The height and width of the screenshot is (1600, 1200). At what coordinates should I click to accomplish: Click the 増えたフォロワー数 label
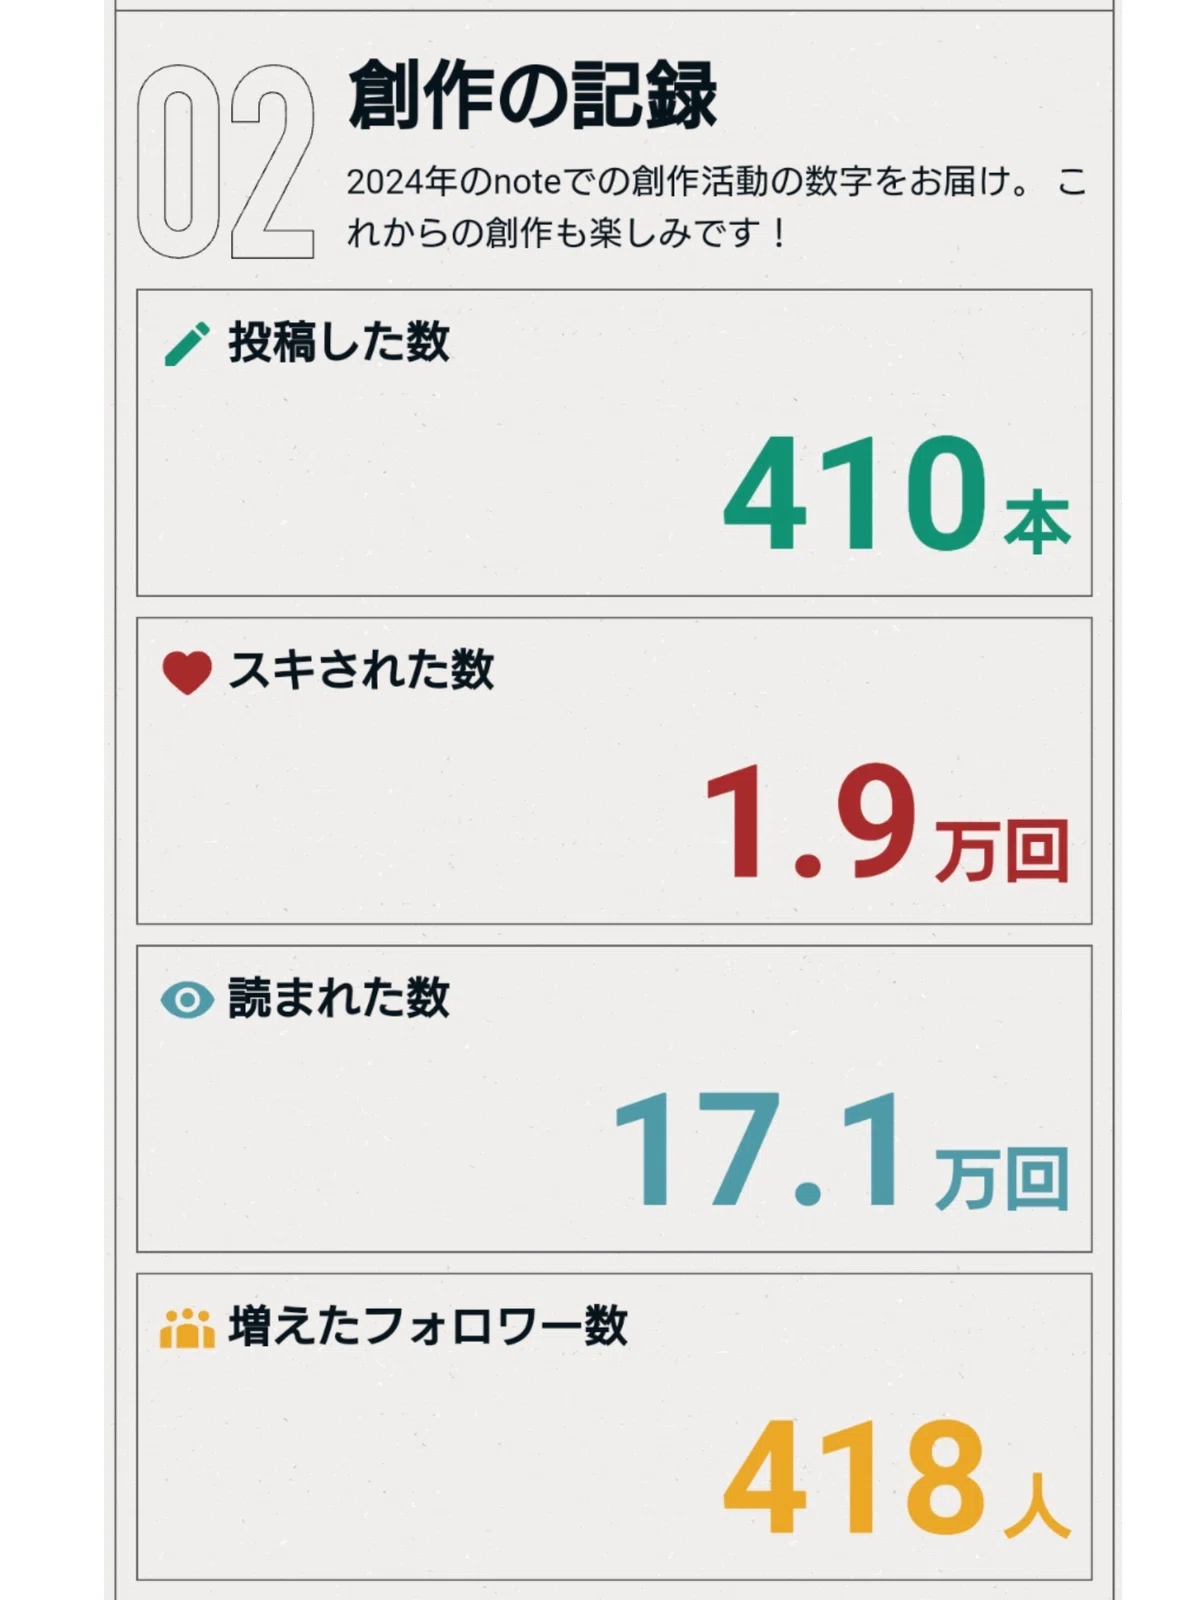(428, 1326)
